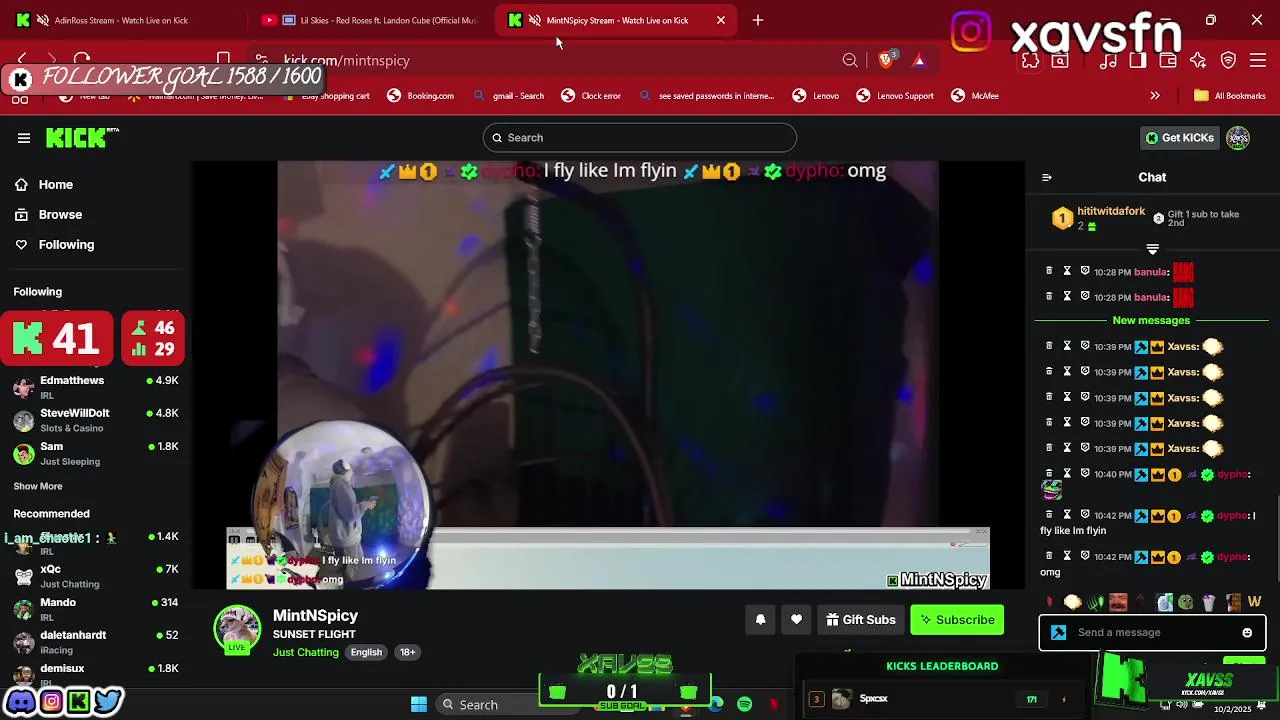Collapse the chat panel using its arrow icon
The height and width of the screenshot is (720, 1280).
tap(1047, 177)
